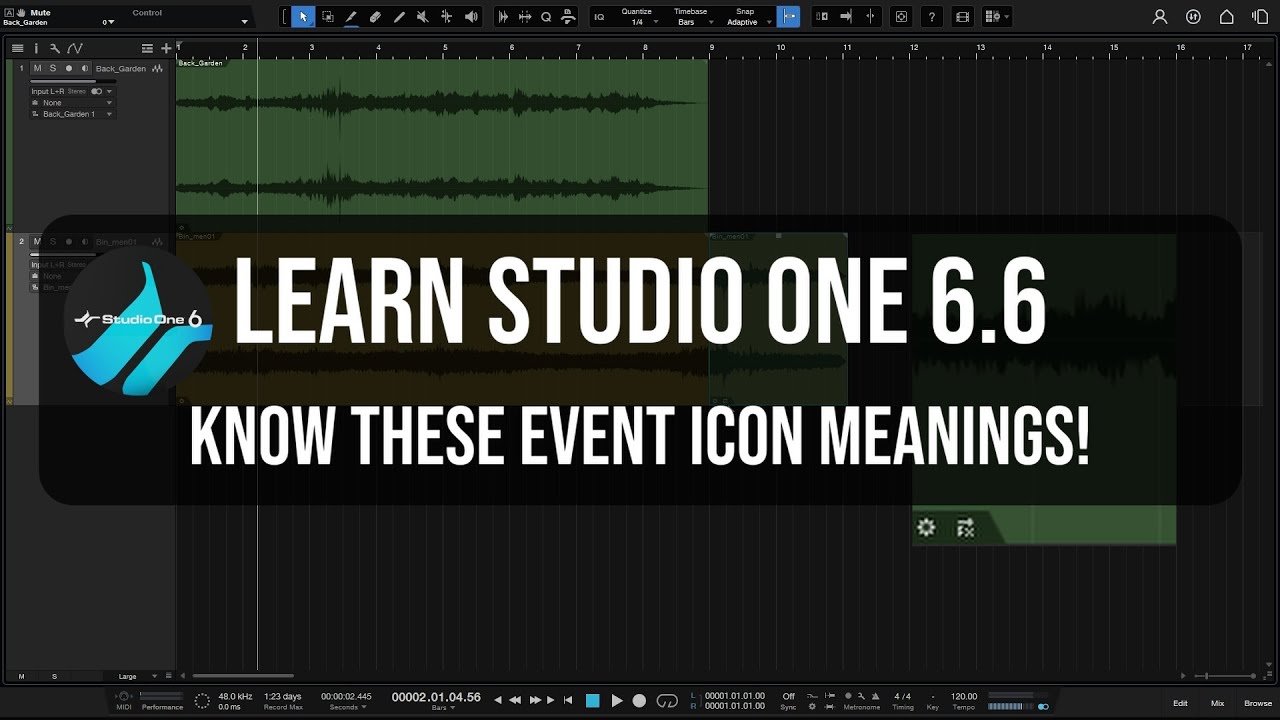
Task: Go to the Start page home icon
Action: pyautogui.click(x=1226, y=17)
